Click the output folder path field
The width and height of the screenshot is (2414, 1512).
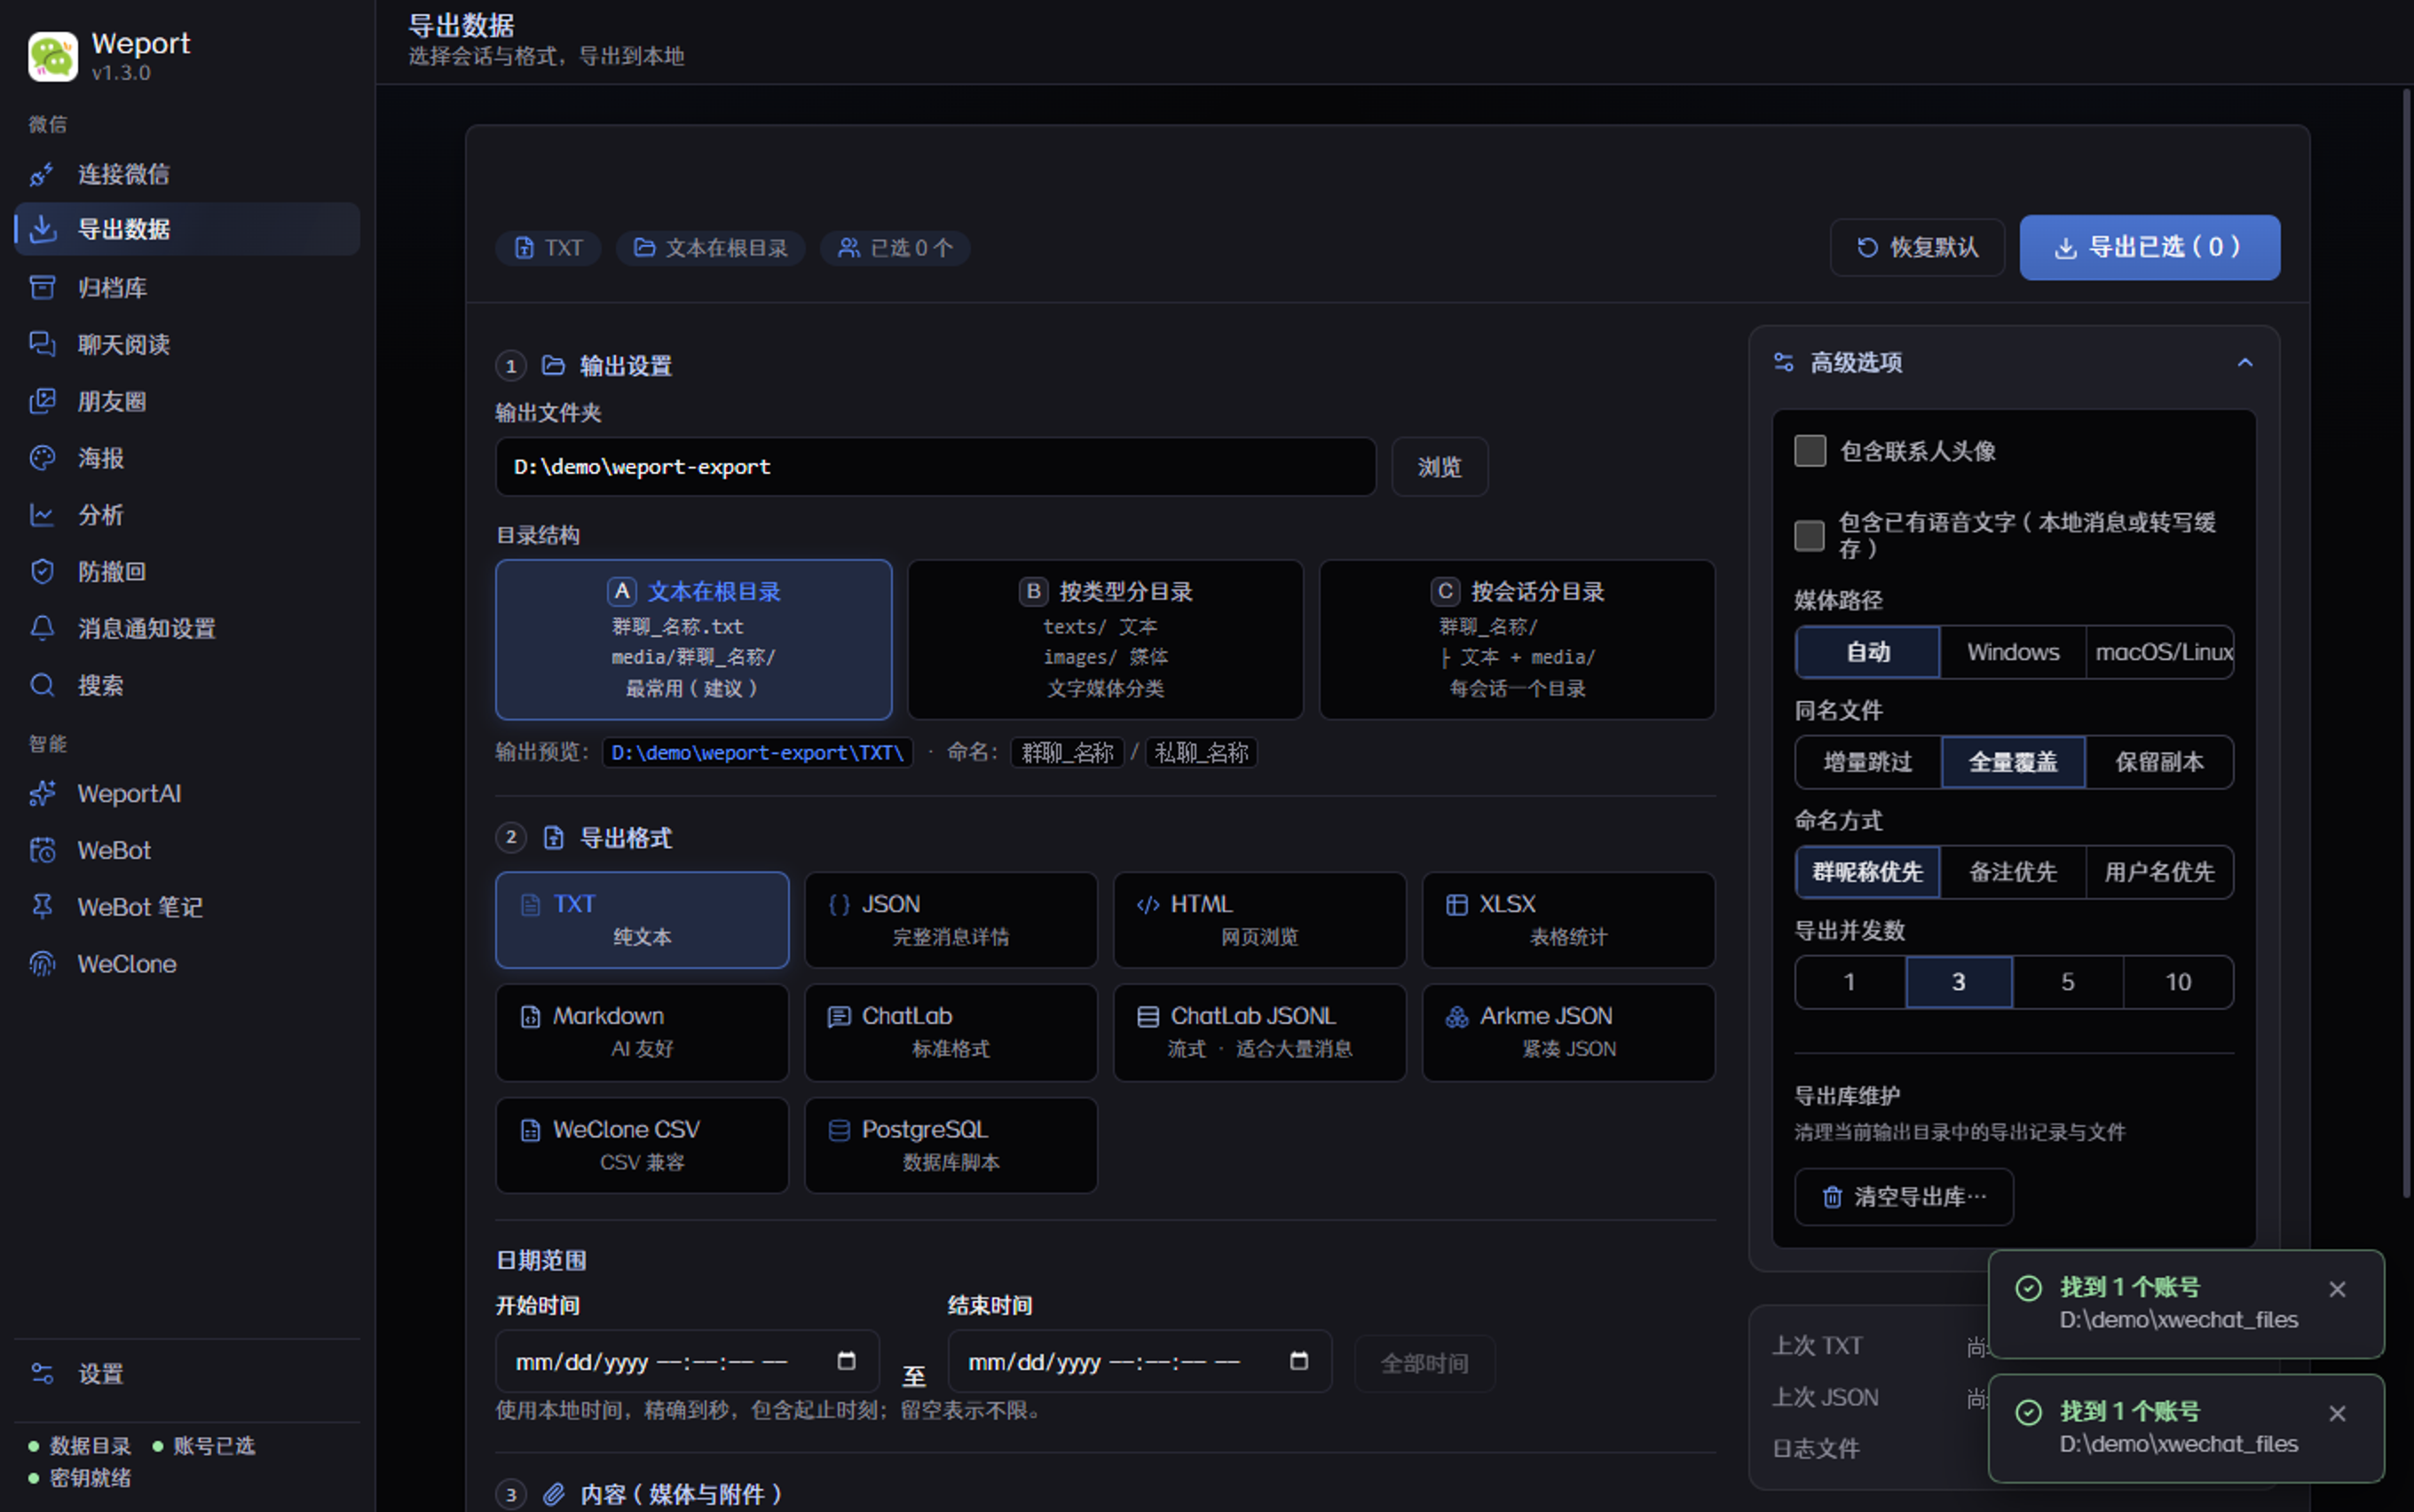point(936,467)
